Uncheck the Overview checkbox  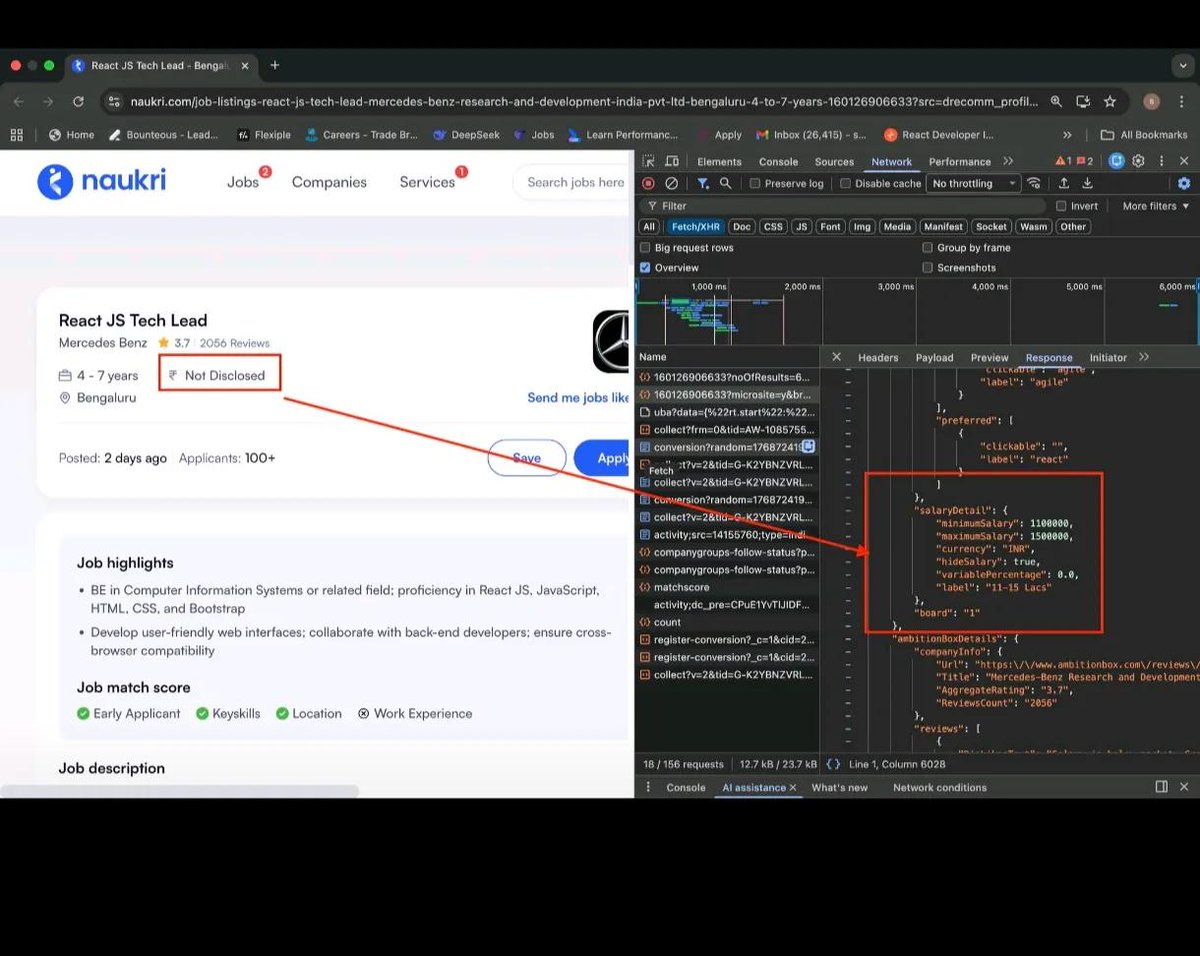645,268
